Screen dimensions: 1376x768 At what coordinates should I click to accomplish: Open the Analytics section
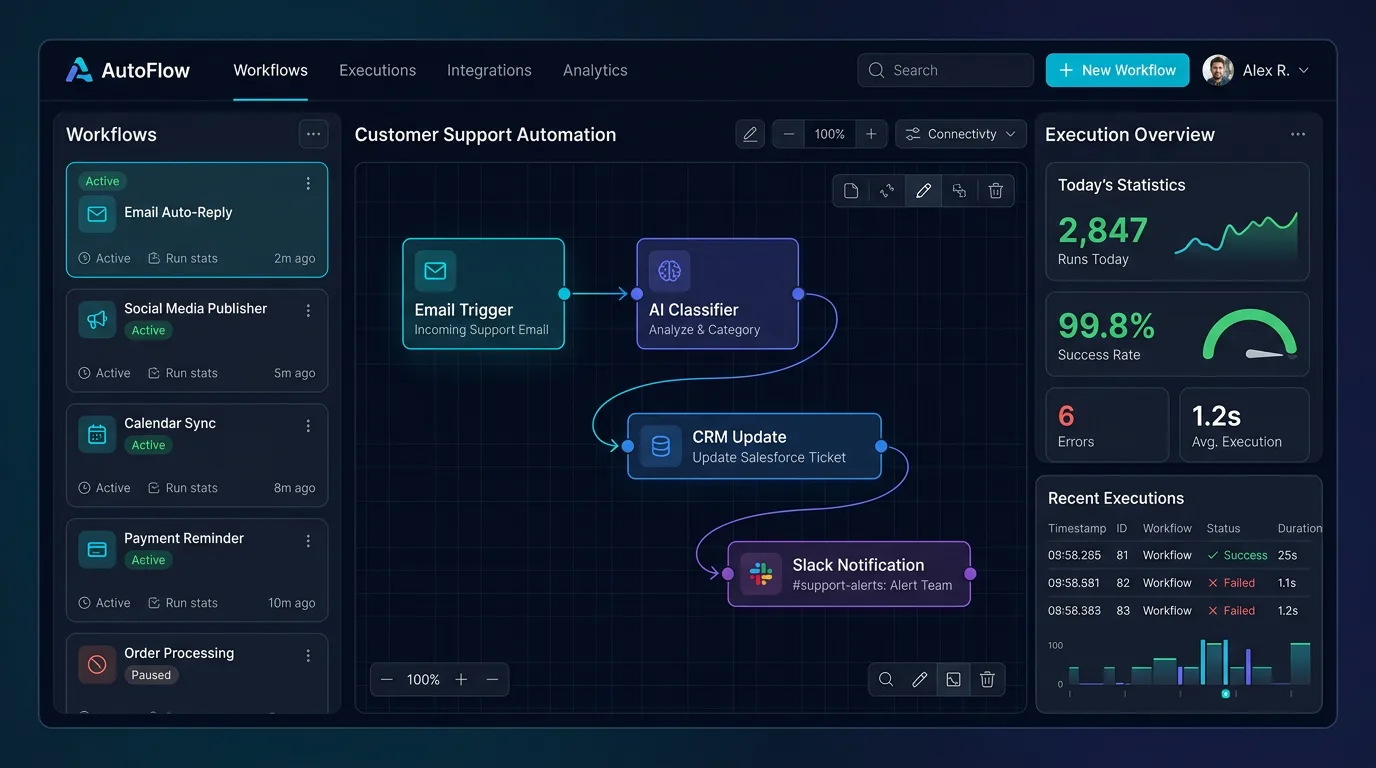[x=595, y=70]
